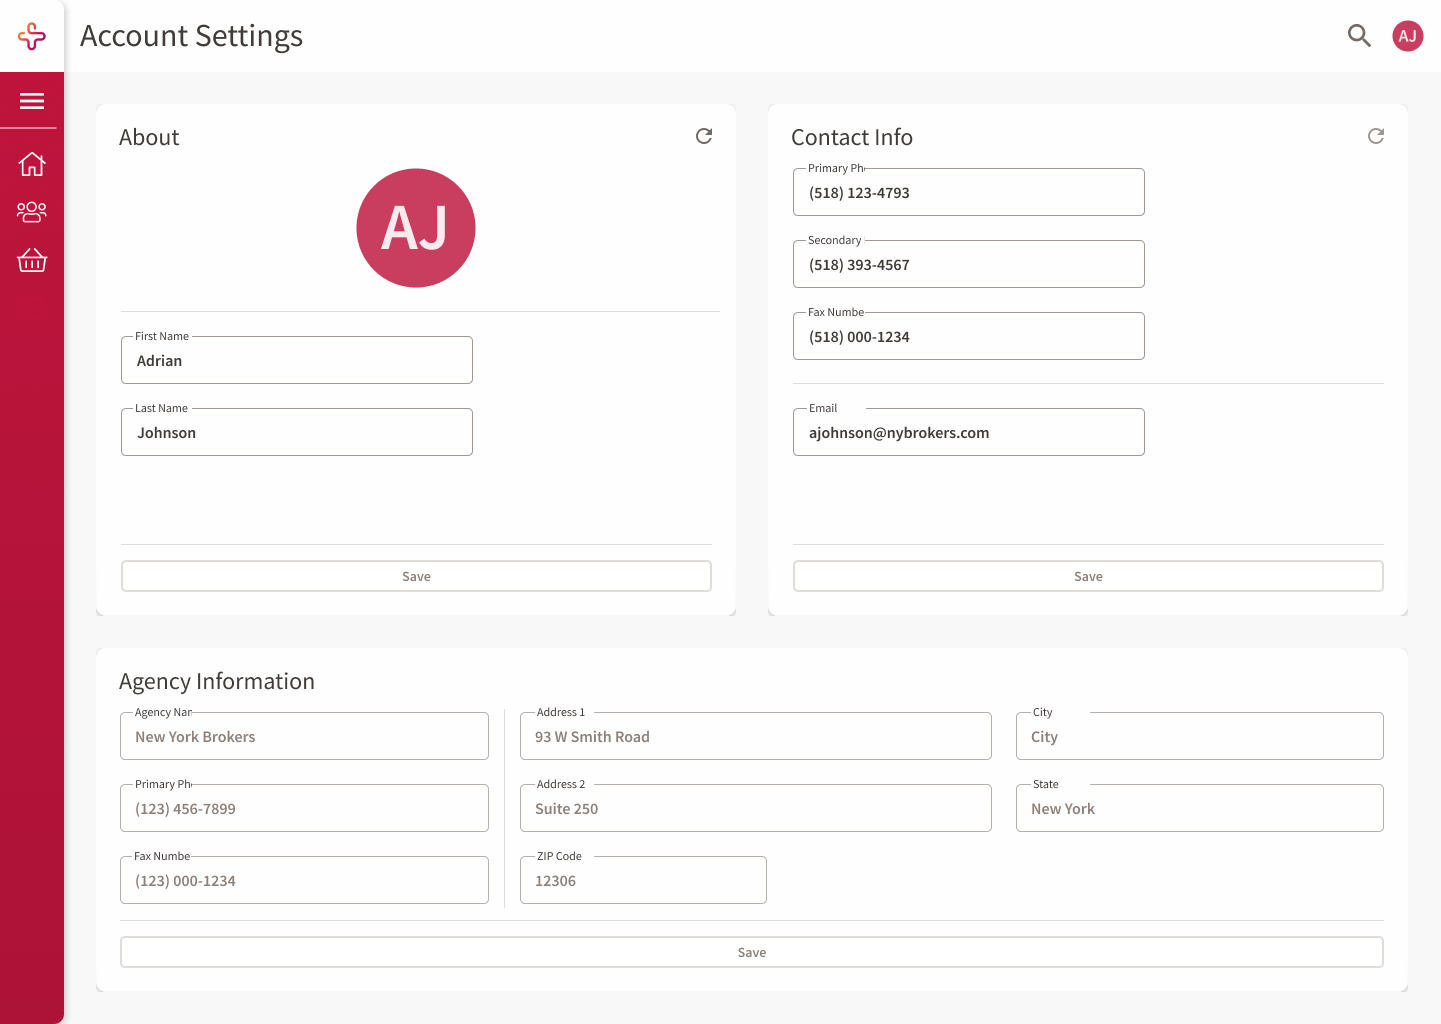Reset the About section with the refresh icon

pyautogui.click(x=704, y=136)
